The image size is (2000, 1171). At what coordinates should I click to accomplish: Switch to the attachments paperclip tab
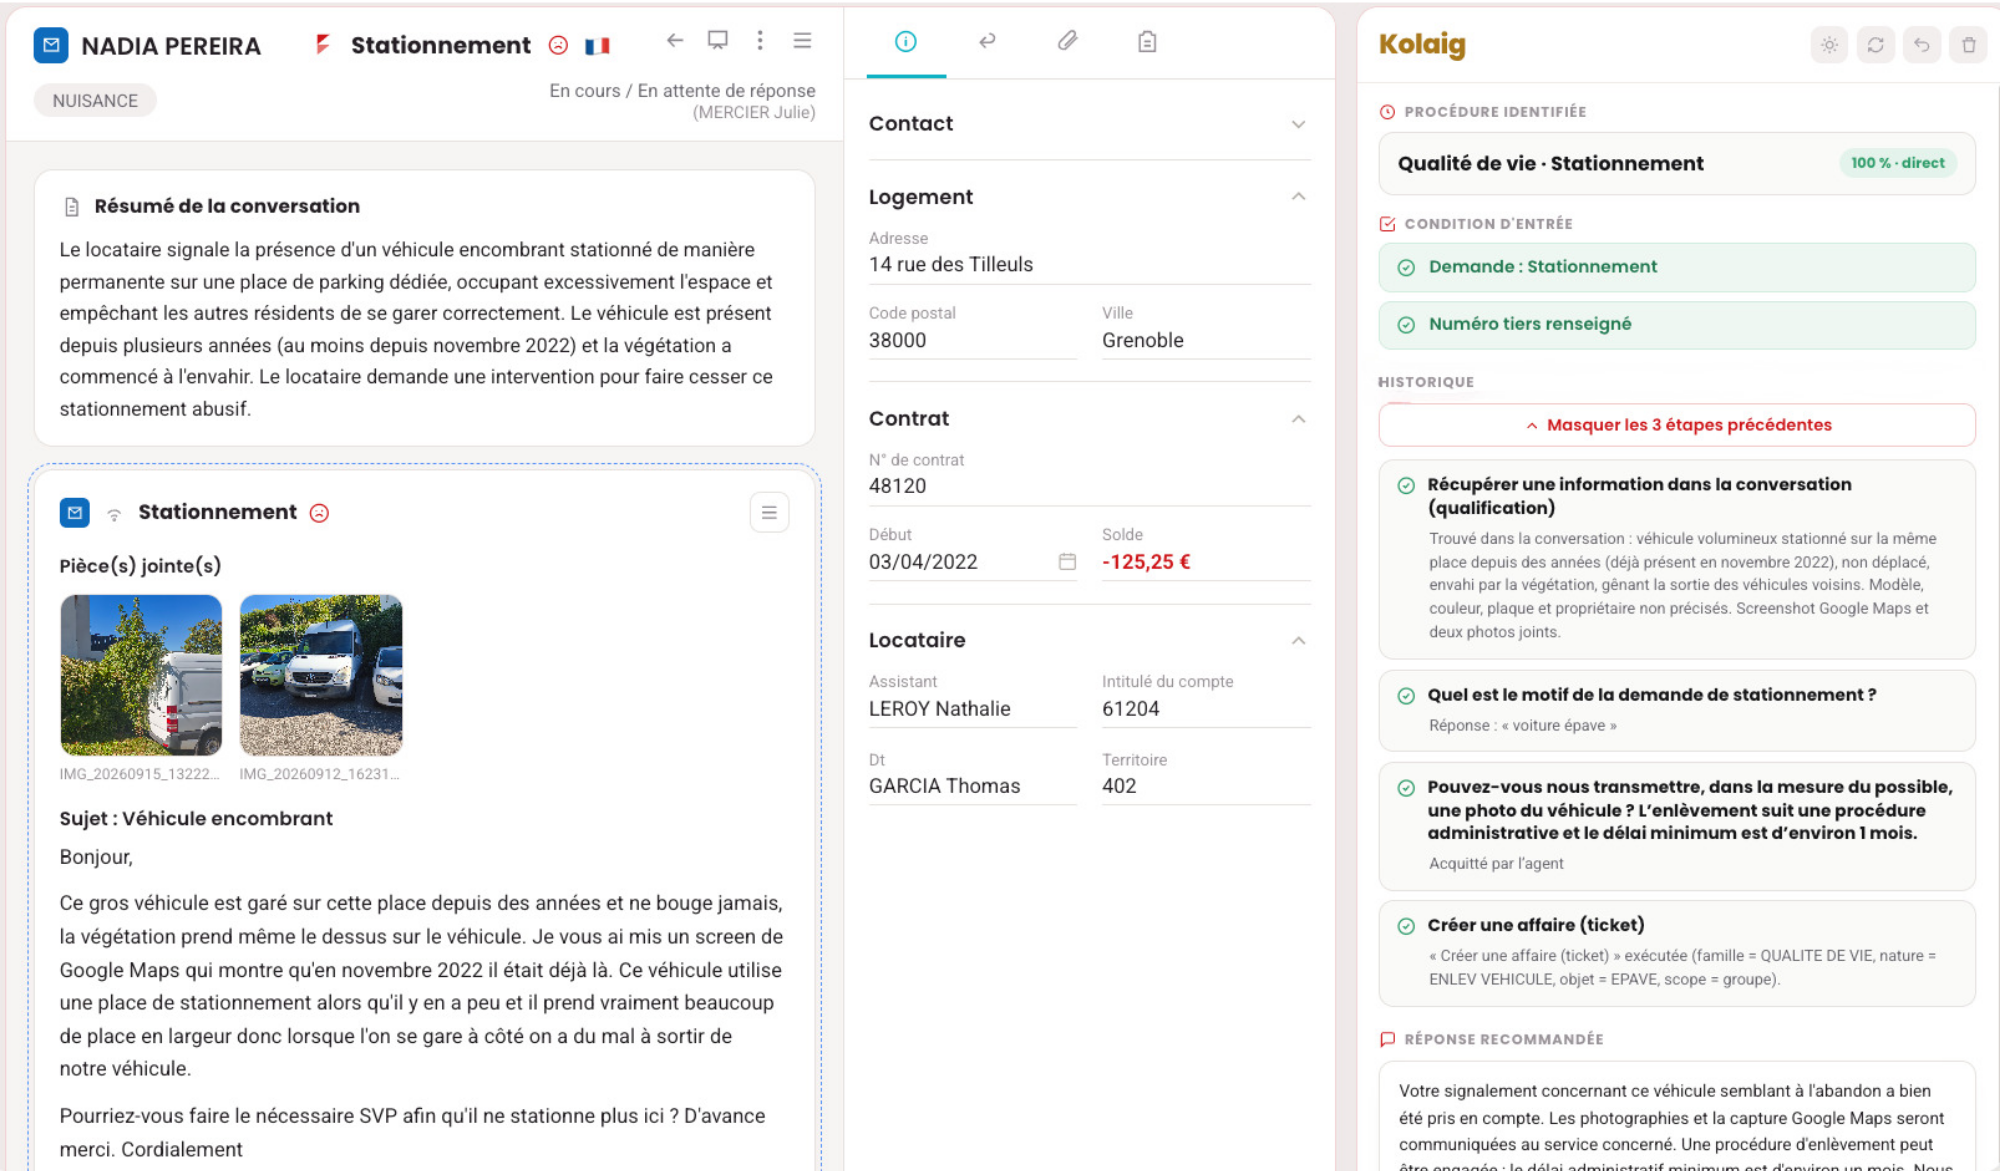1068,41
